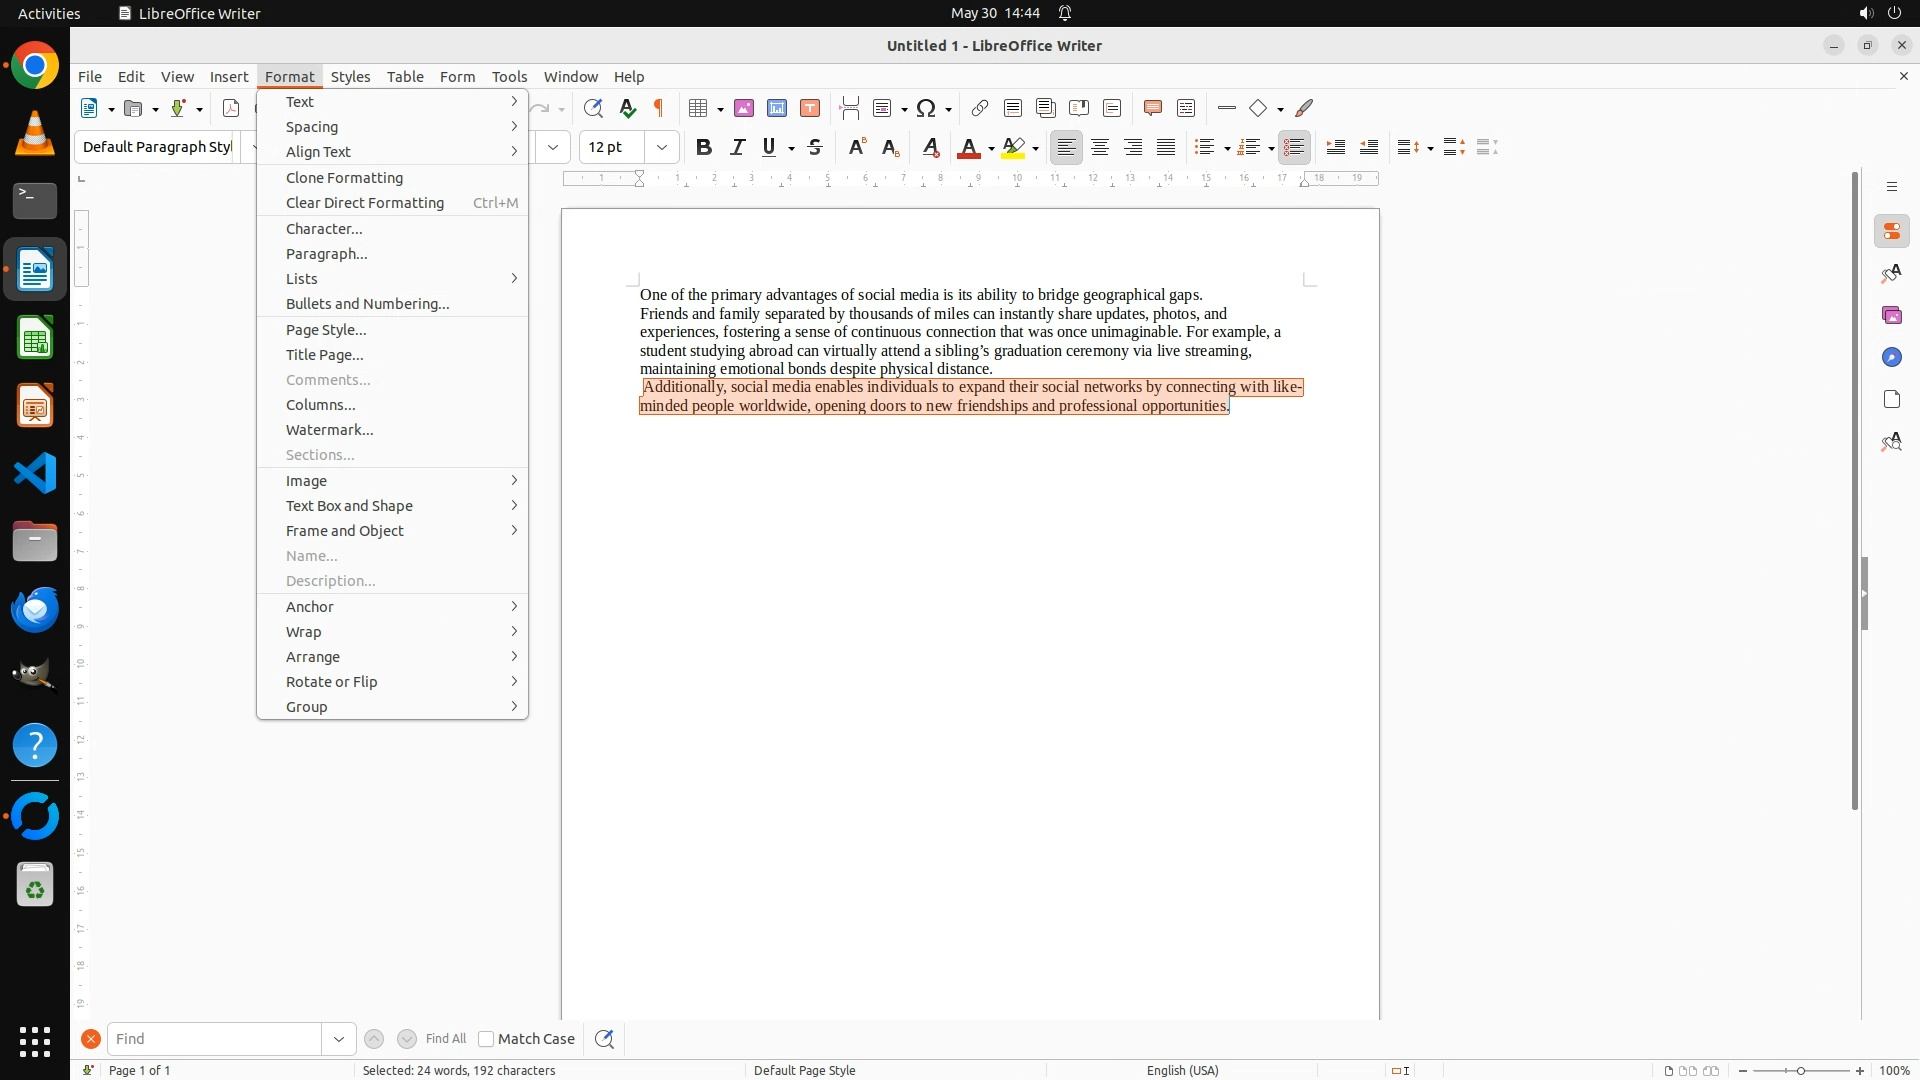Click the Superscript icon

[857, 147]
